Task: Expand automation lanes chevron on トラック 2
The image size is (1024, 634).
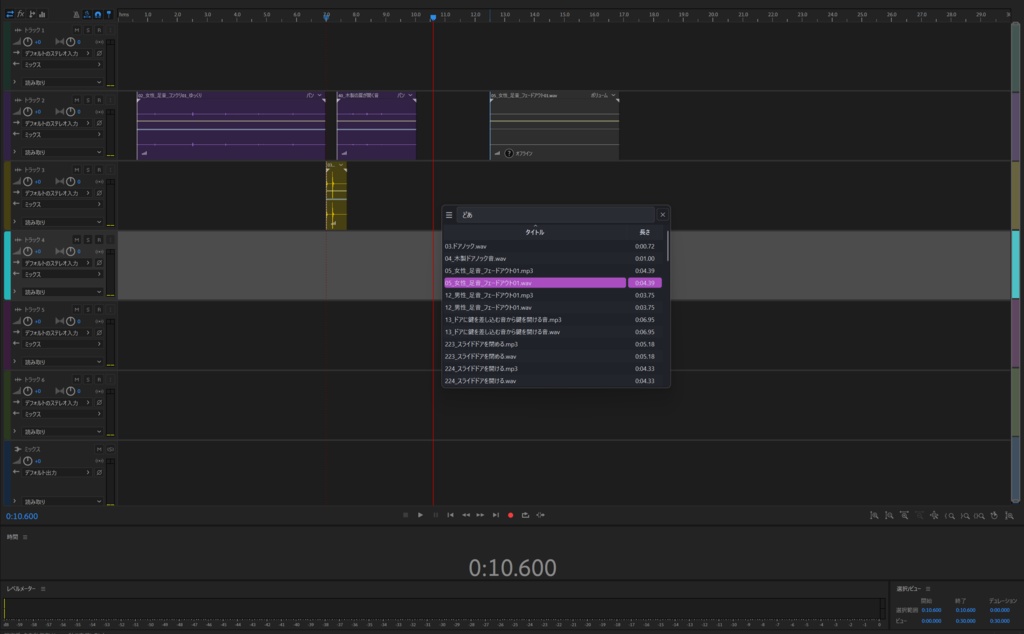Action: click(14, 152)
